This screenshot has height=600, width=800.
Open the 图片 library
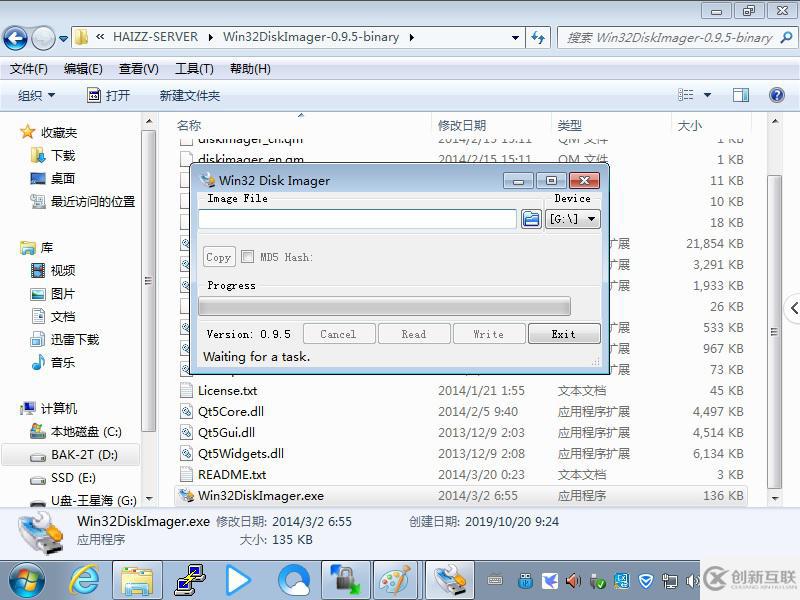click(63, 294)
